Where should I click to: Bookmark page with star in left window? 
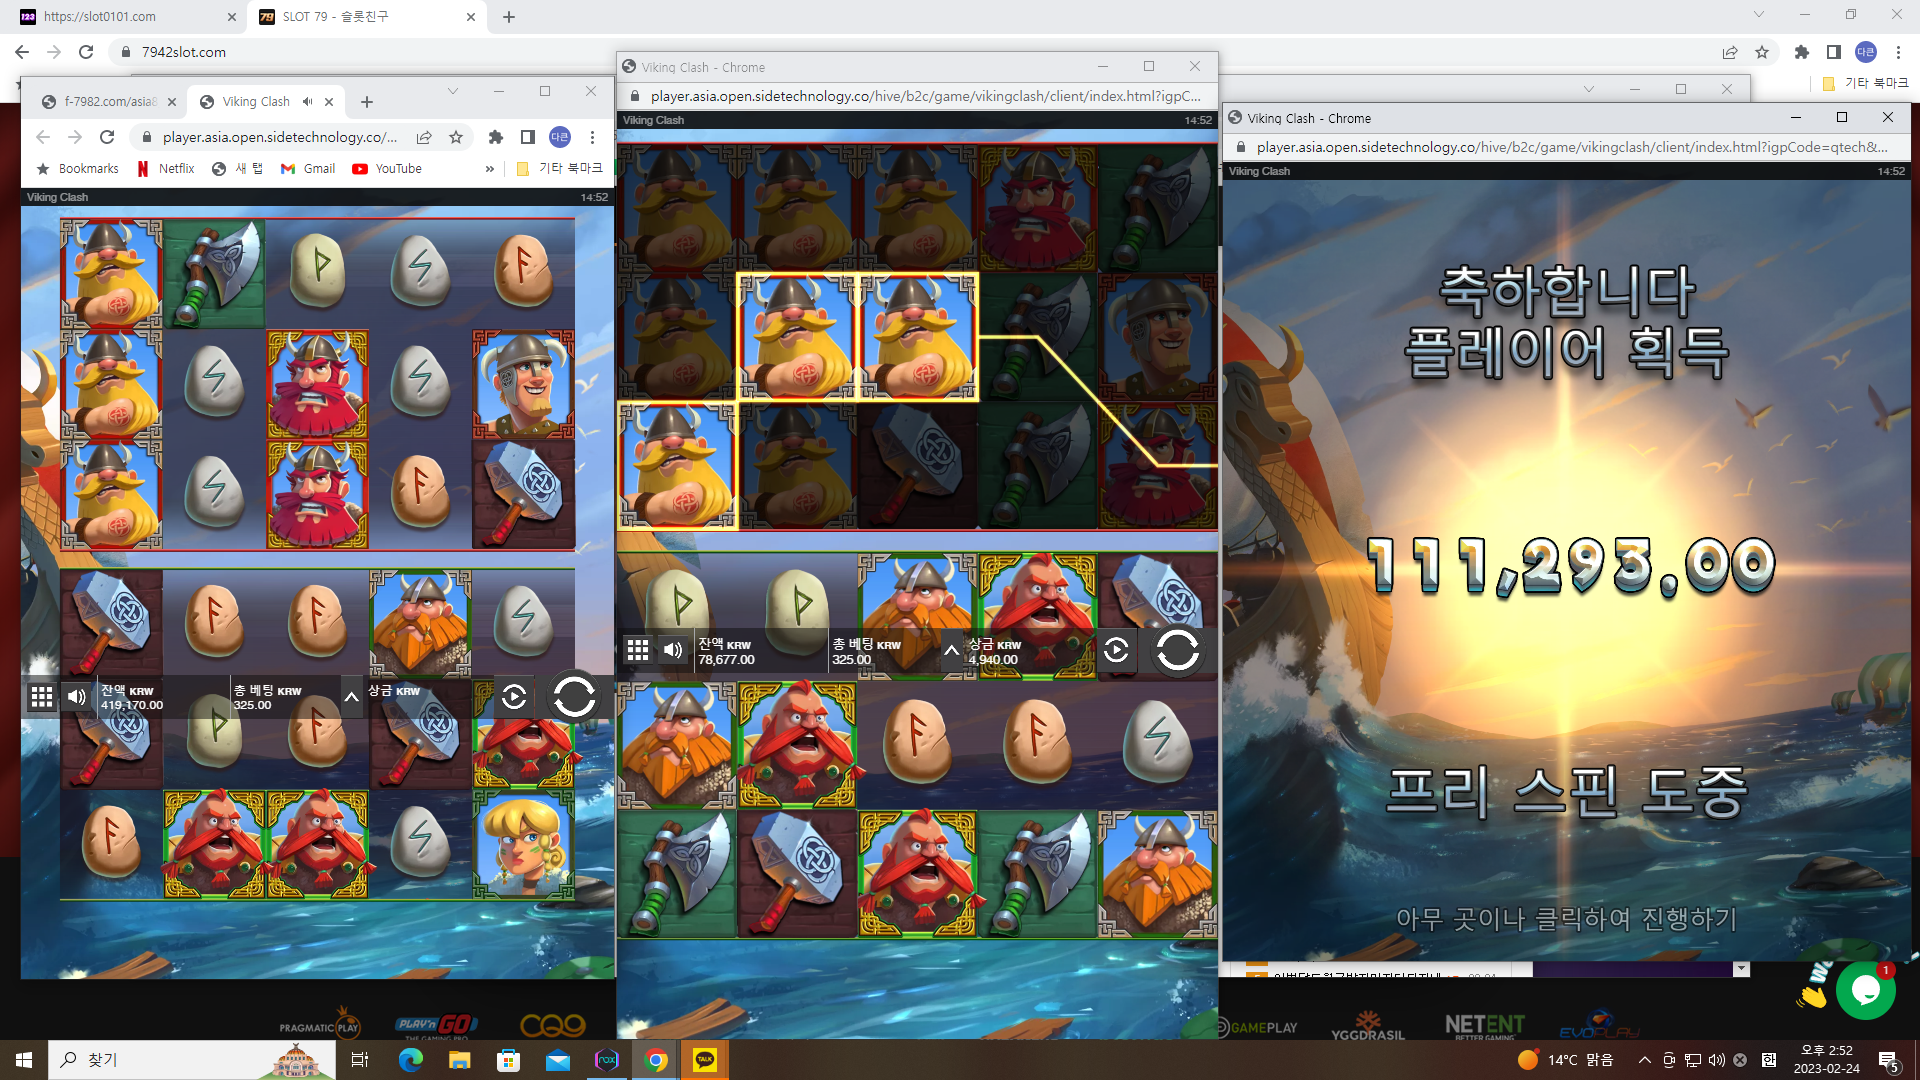pyautogui.click(x=456, y=137)
